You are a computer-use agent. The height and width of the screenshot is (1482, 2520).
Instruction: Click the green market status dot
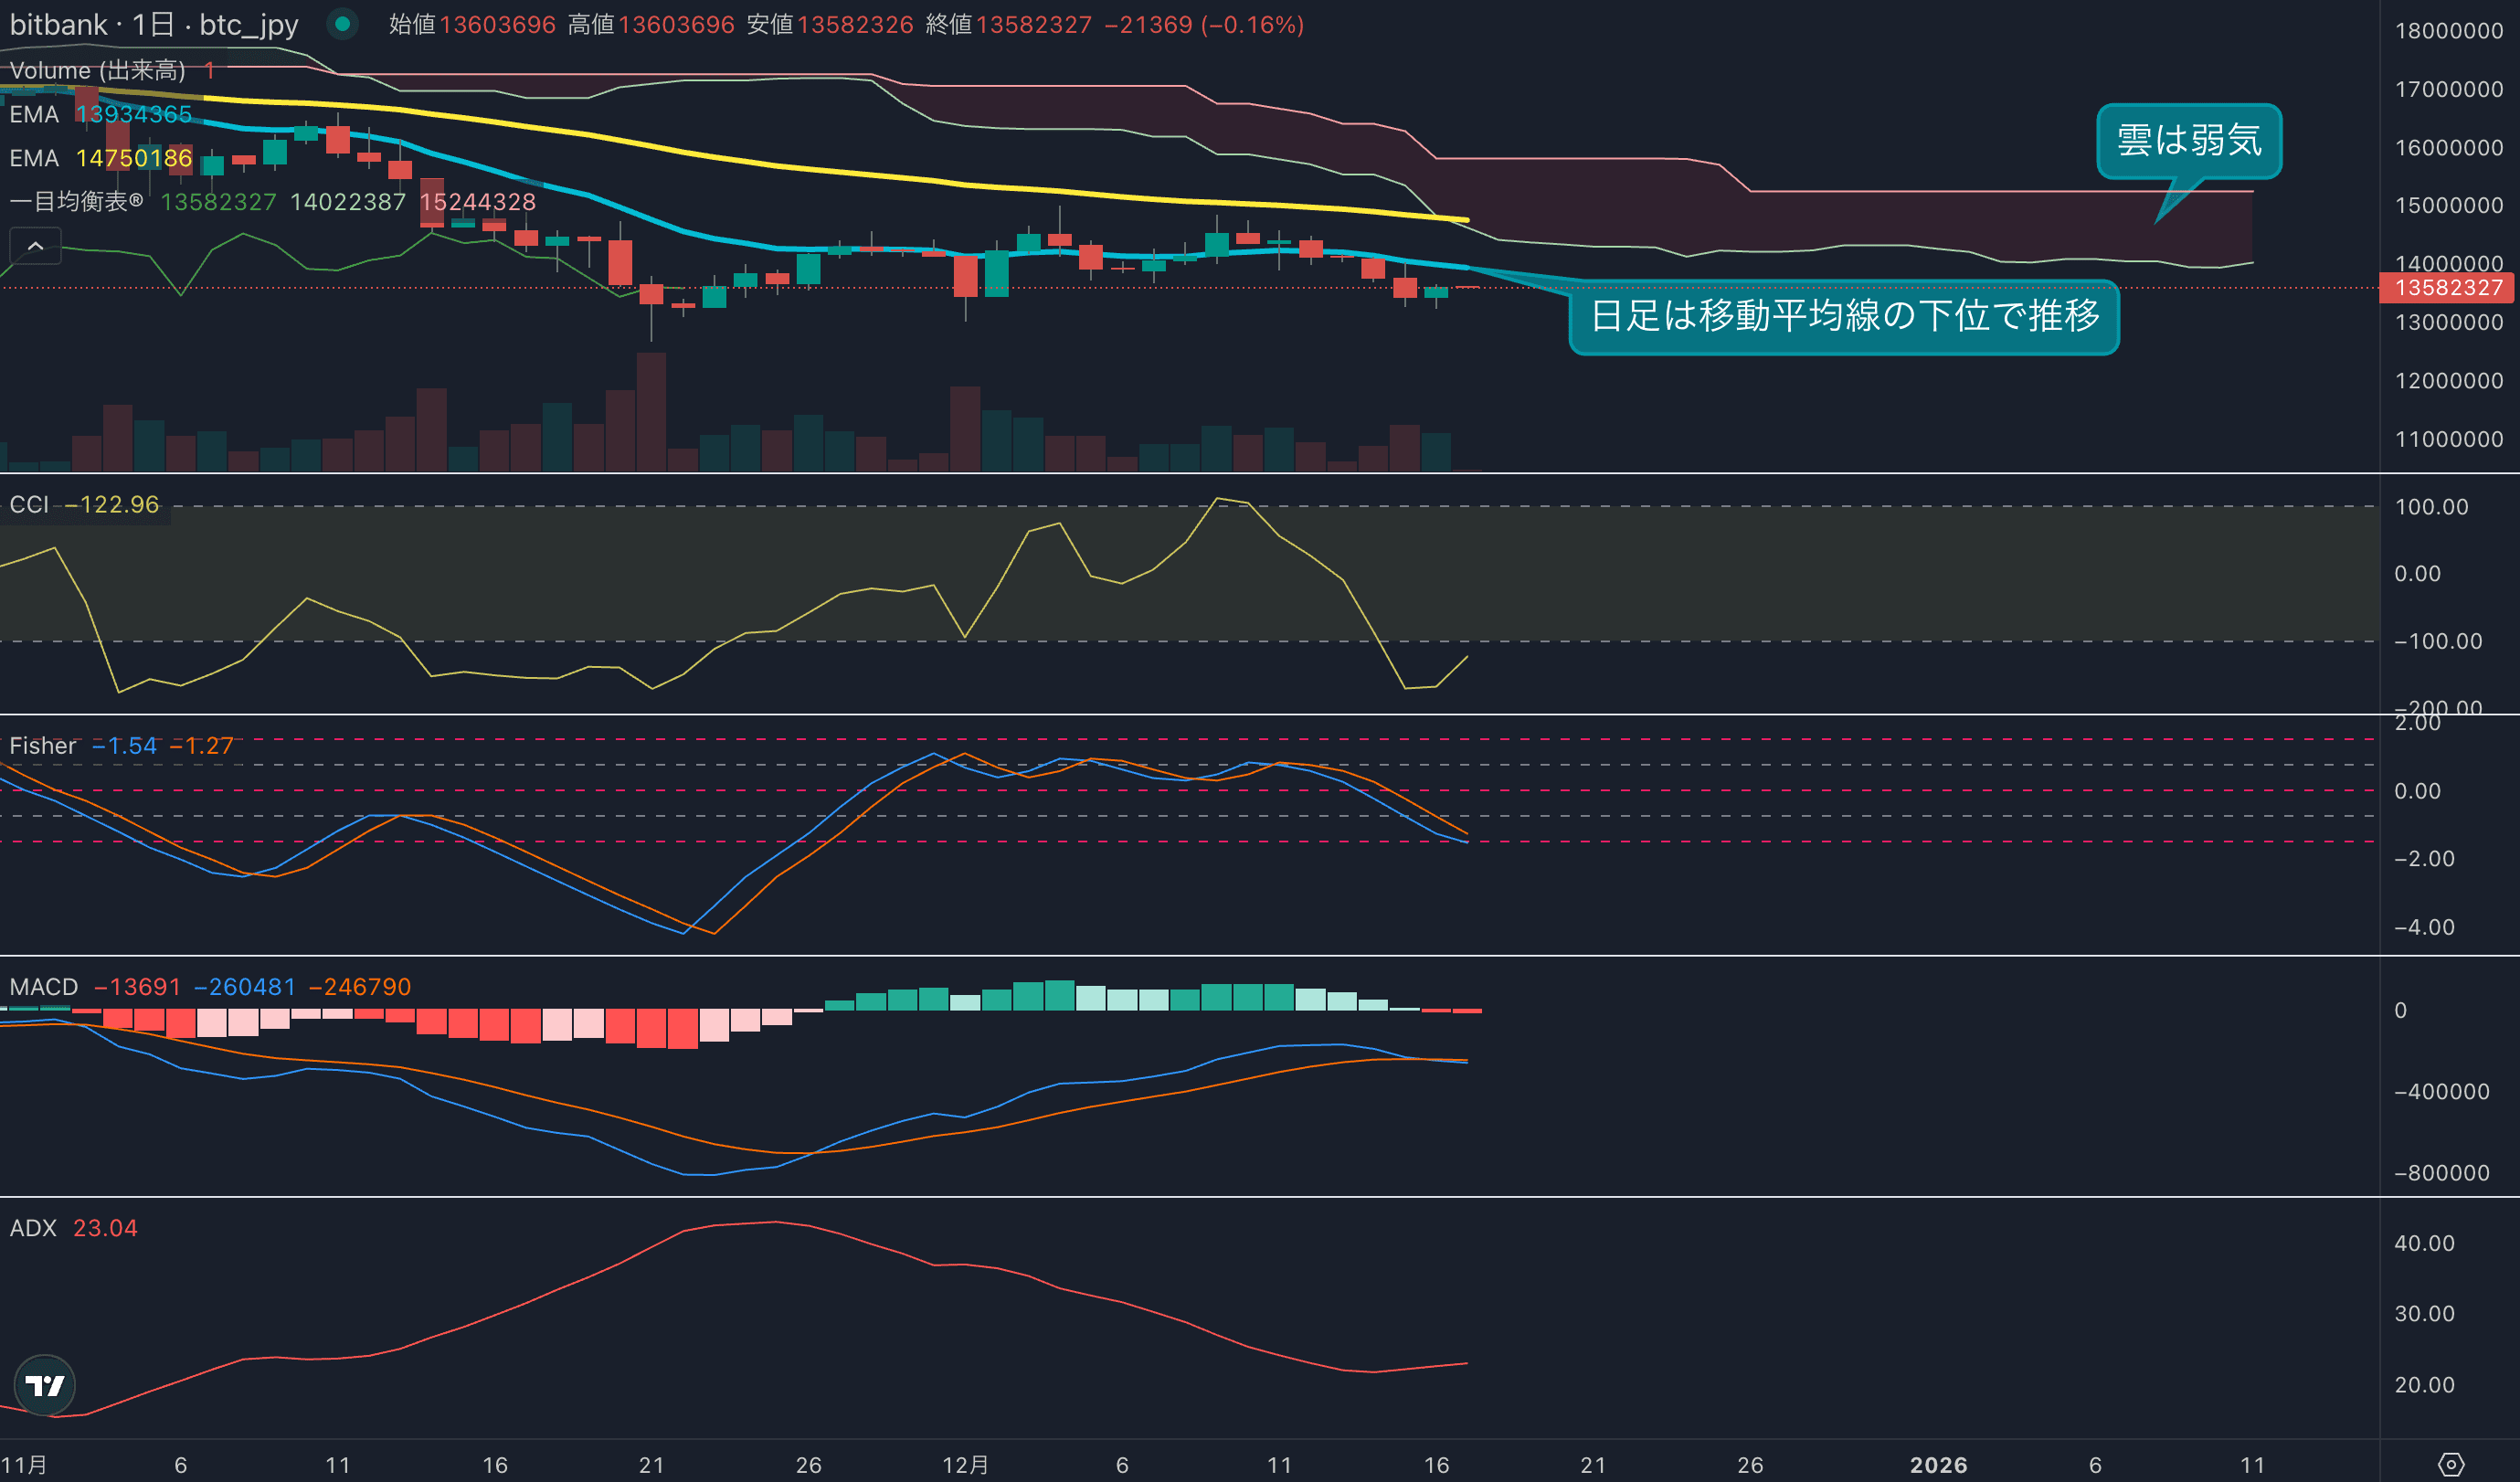coord(343,24)
